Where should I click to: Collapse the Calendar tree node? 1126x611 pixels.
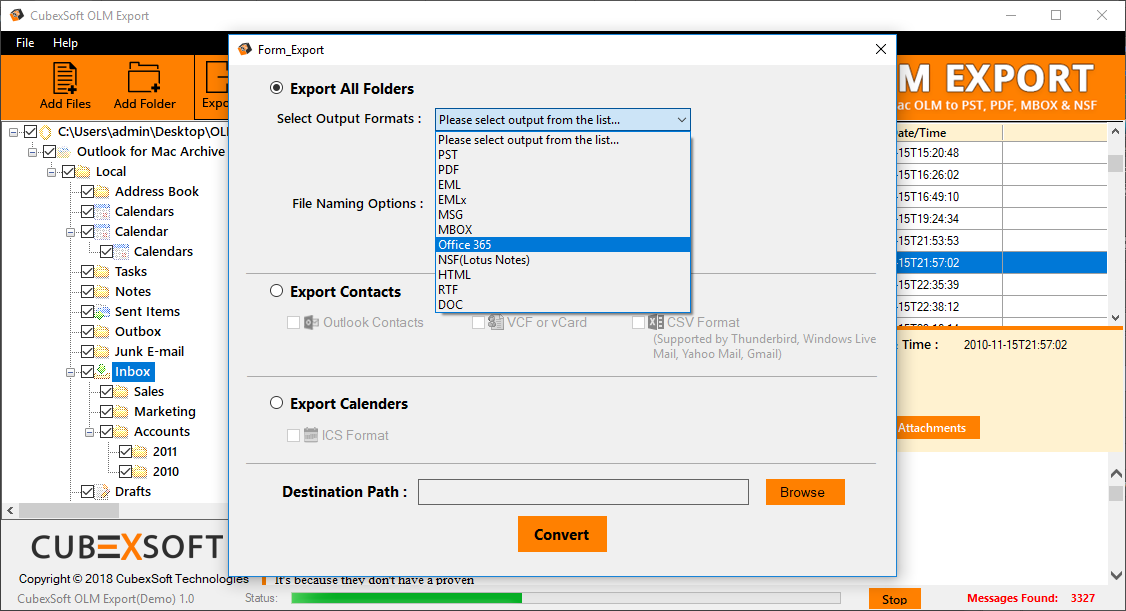(x=70, y=232)
